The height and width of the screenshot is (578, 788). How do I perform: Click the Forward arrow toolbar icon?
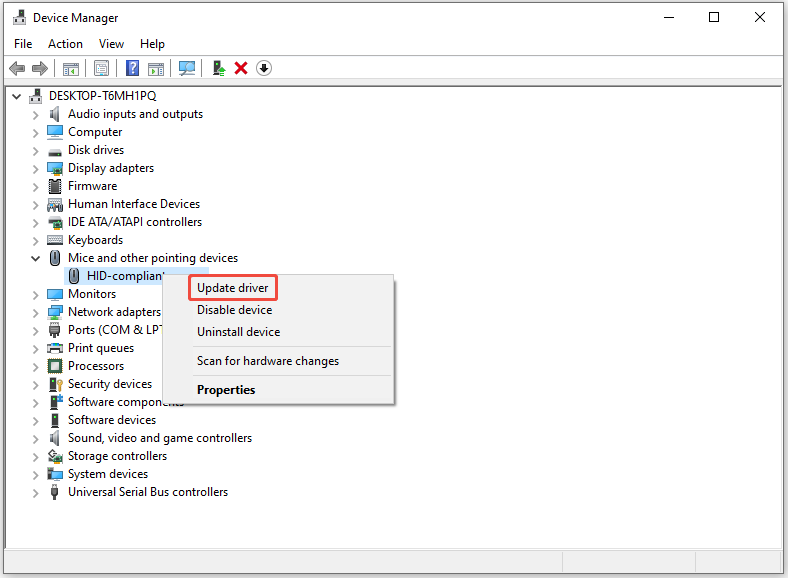[x=40, y=68]
